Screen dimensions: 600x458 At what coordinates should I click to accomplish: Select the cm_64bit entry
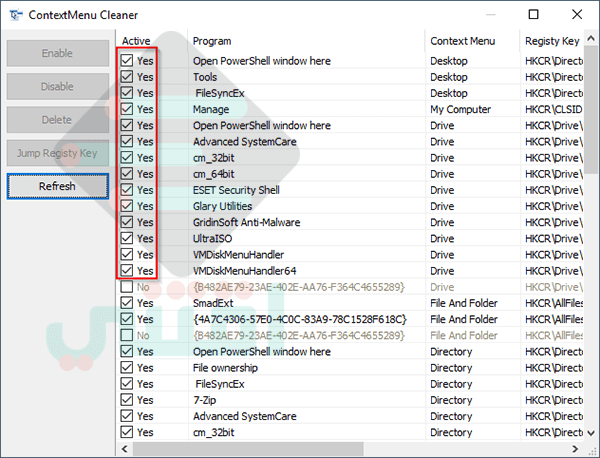point(214,174)
